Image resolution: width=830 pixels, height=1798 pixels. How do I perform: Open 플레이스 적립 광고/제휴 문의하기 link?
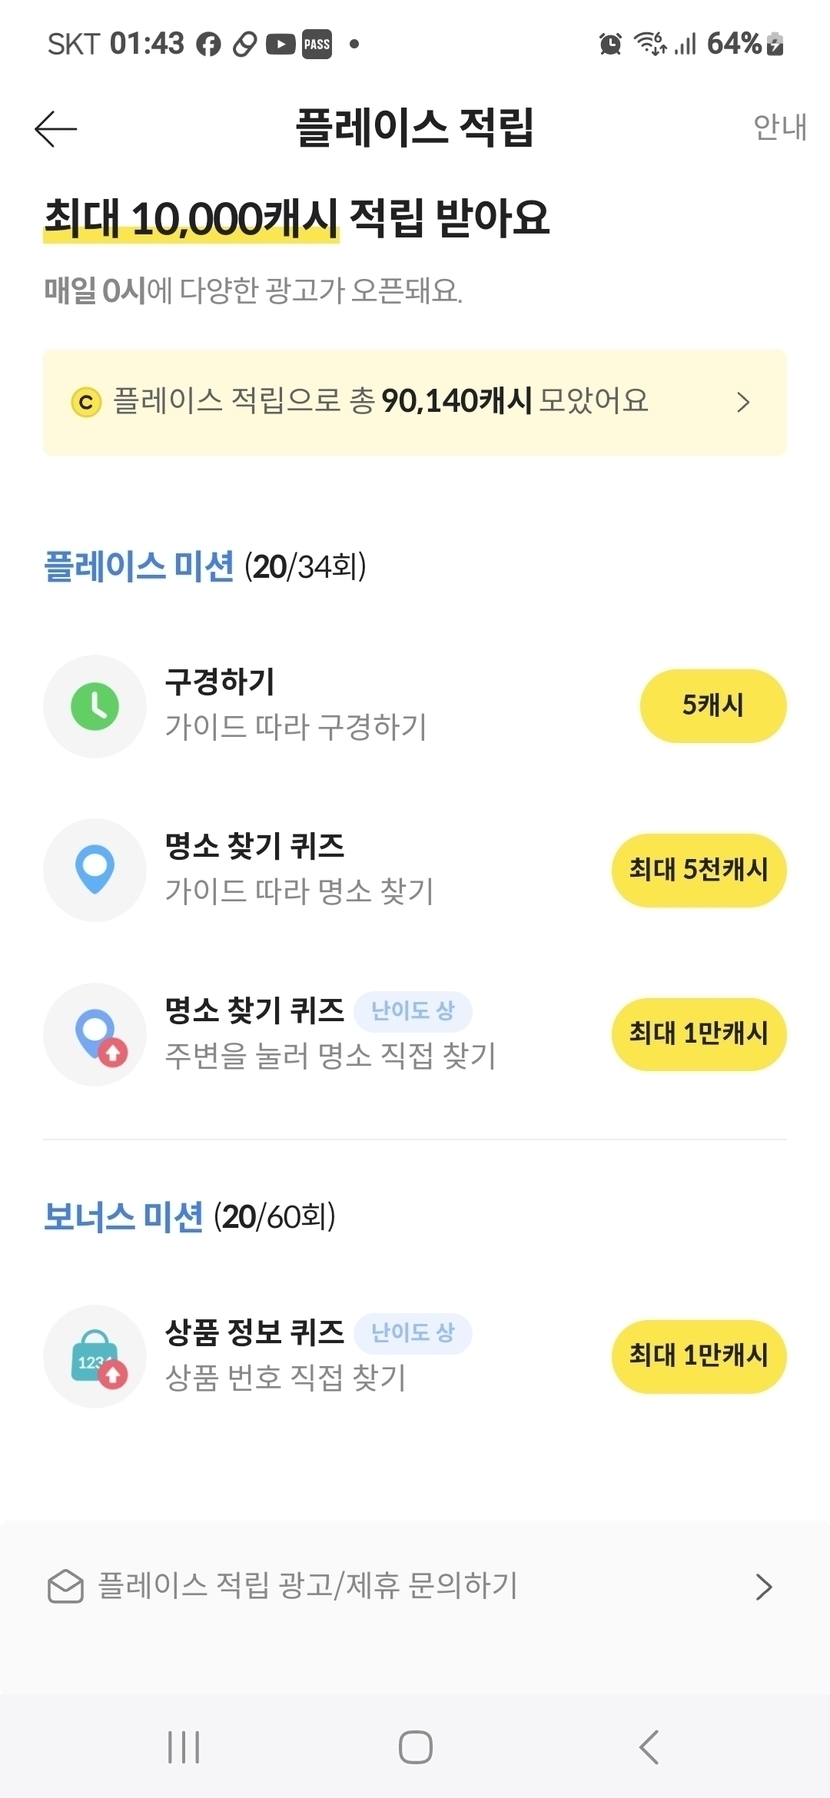coord(308,1586)
